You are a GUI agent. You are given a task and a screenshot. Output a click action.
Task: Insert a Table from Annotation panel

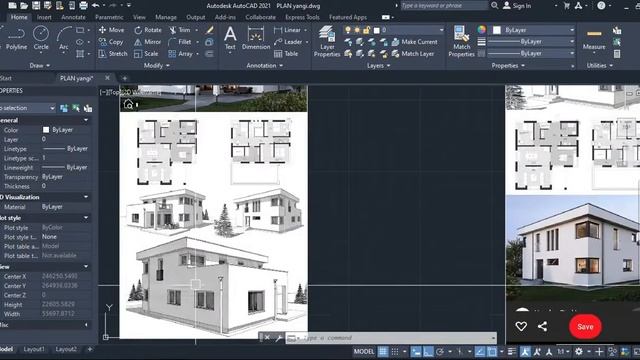point(286,53)
